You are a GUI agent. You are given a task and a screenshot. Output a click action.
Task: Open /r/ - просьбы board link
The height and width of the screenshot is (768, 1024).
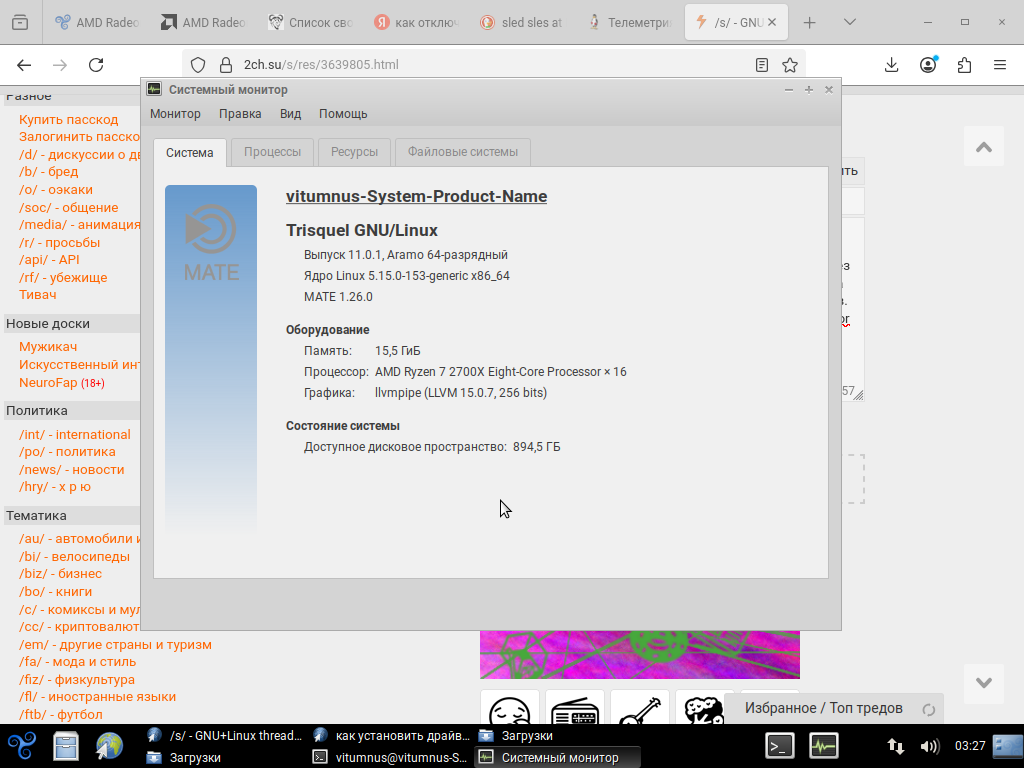(59, 242)
